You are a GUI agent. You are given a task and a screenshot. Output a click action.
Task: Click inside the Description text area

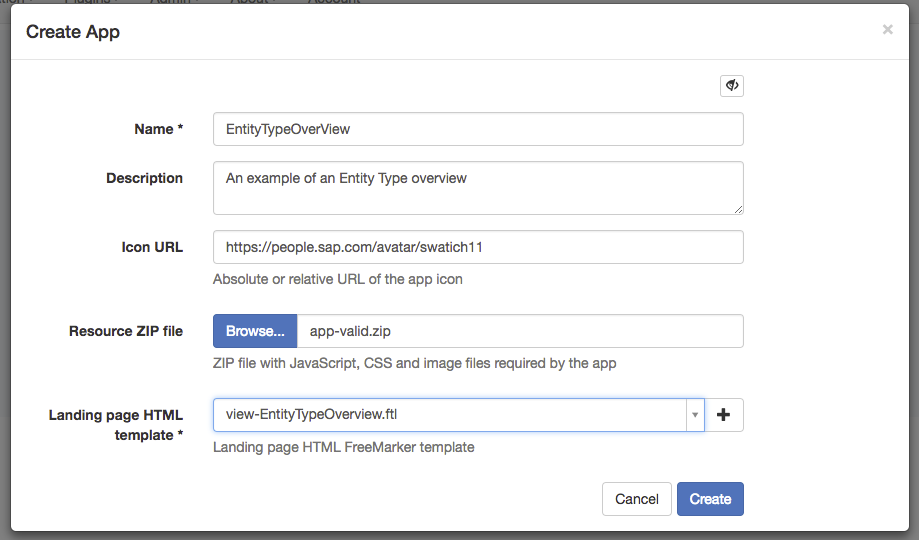(478, 188)
